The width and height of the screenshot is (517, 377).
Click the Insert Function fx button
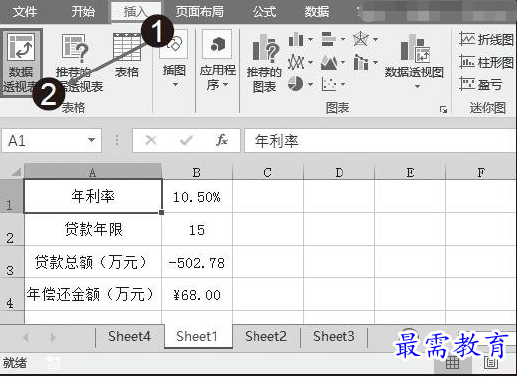click(222, 140)
